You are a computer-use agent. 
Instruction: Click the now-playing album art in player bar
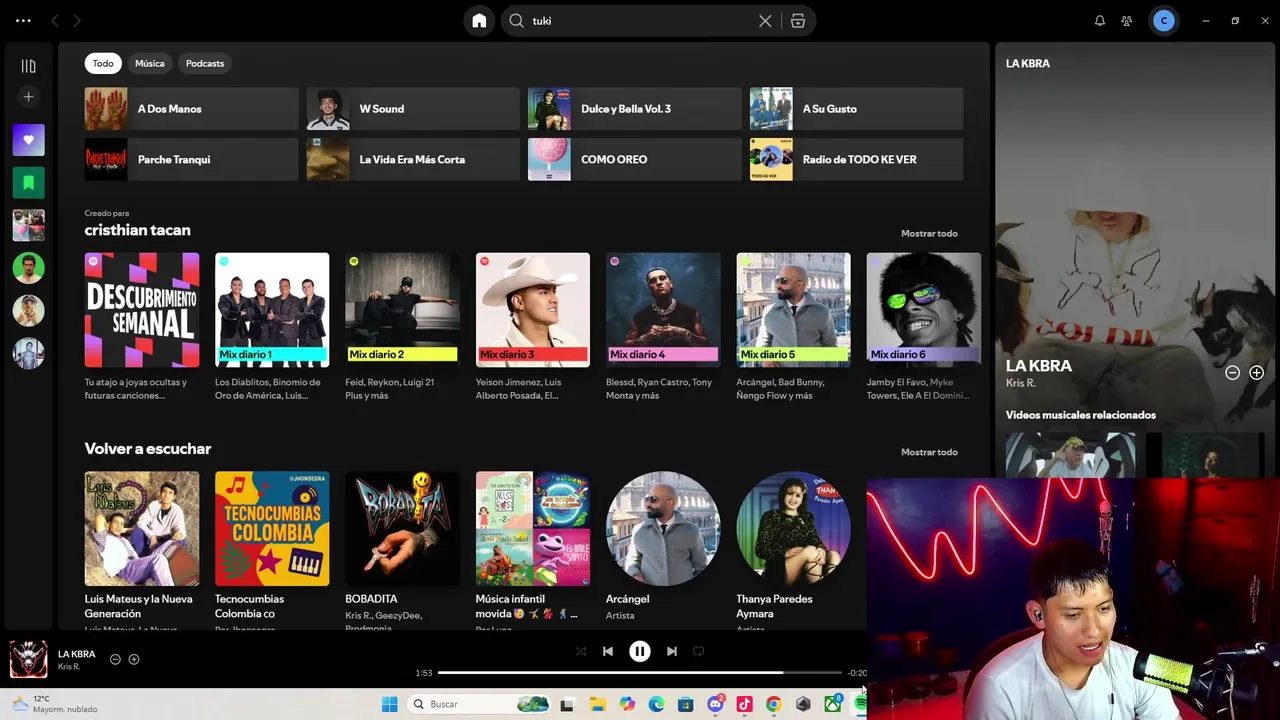(28, 659)
